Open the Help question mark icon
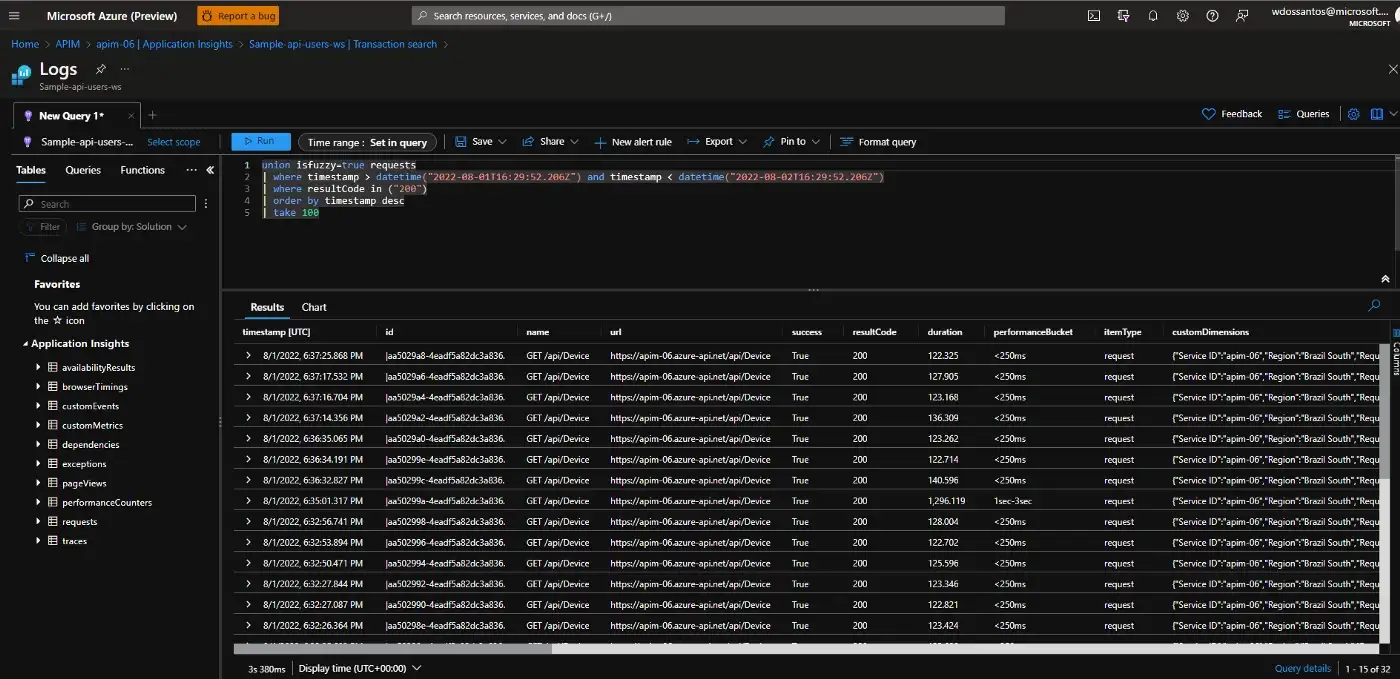This screenshot has height=679, width=1400. coord(1212,16)
